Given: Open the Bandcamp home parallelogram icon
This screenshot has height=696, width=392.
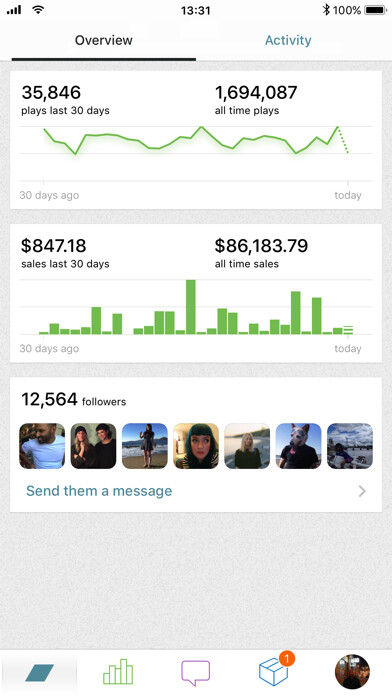Looking at the screenshot, I should 40,672.
